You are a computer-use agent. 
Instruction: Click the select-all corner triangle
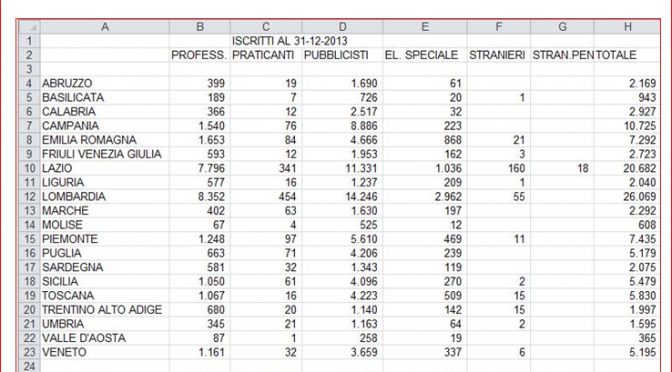(x=30, y=27)
